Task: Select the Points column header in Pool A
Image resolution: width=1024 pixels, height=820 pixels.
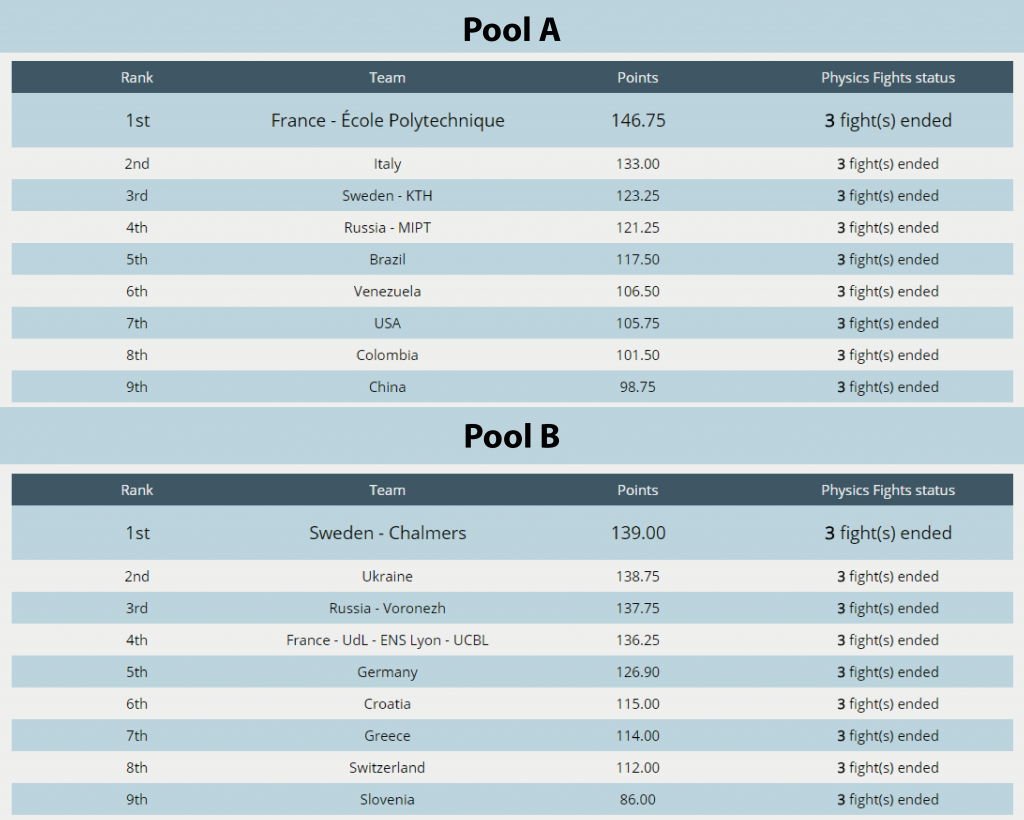Action: coord(637,78)
